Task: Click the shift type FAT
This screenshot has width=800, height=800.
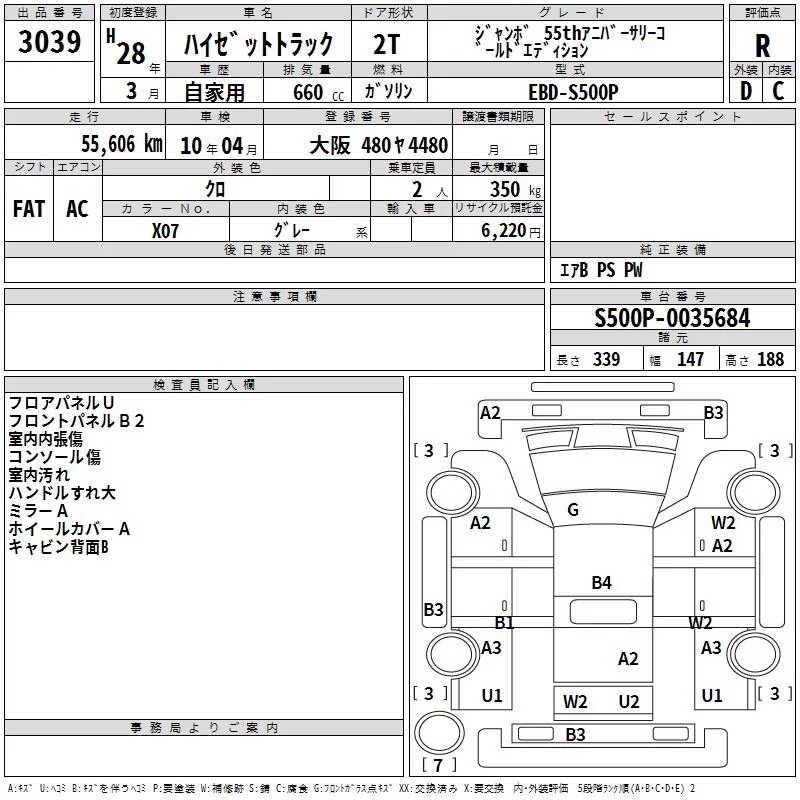Action: pos(29,209)
